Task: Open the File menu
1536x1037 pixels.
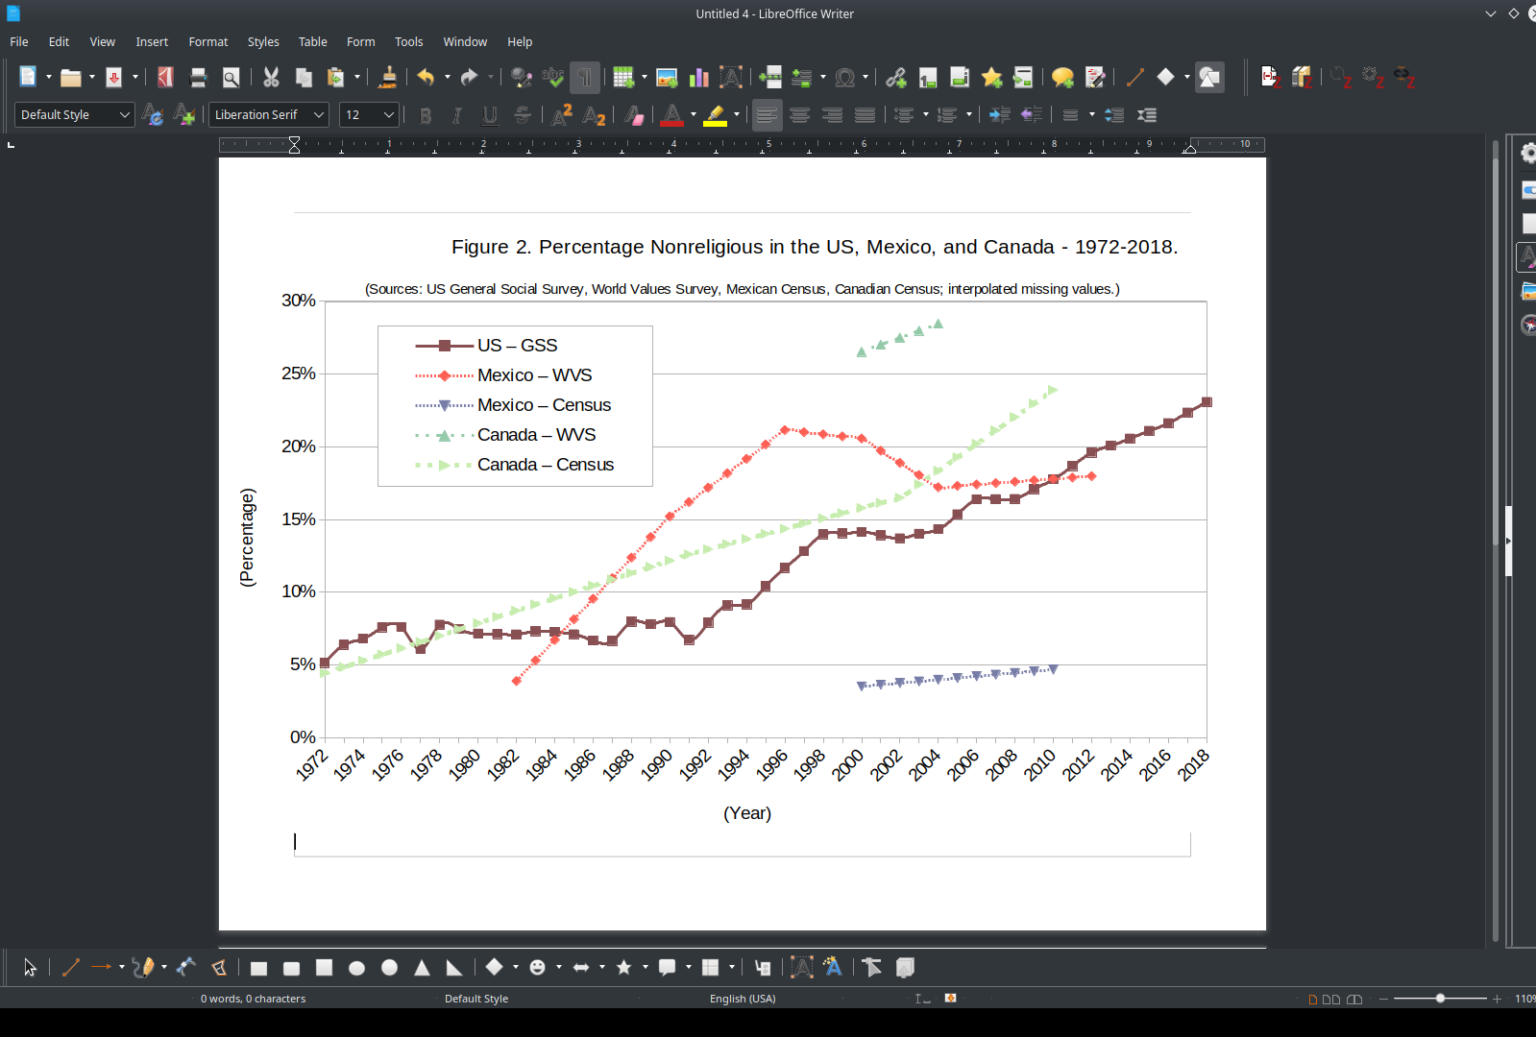Action: [19, 42]
